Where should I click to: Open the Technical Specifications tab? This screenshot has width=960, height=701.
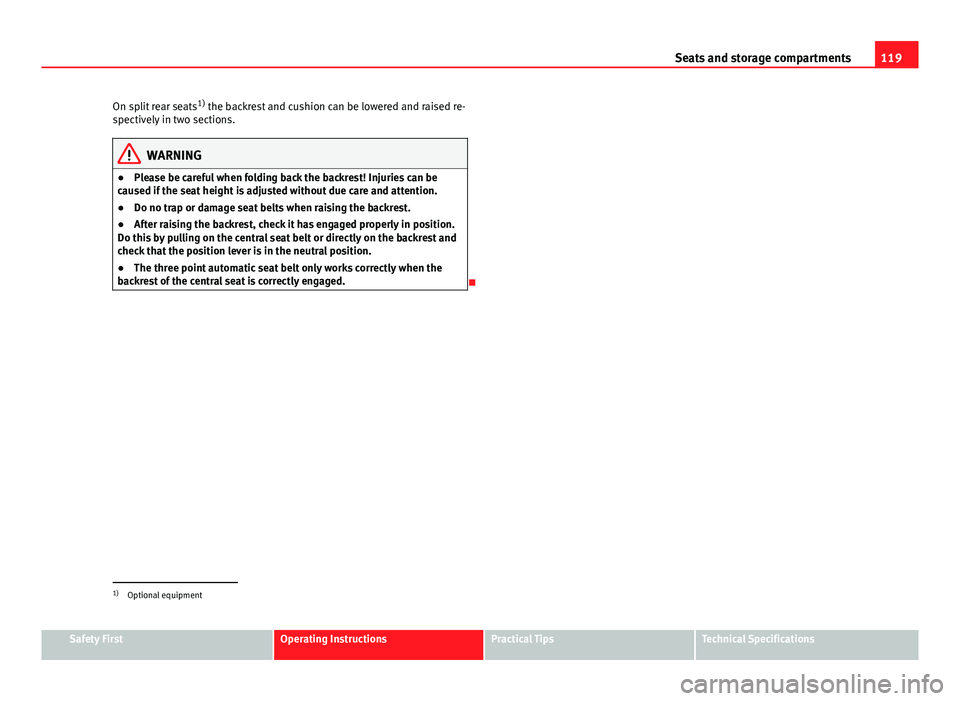pos(807,645)
